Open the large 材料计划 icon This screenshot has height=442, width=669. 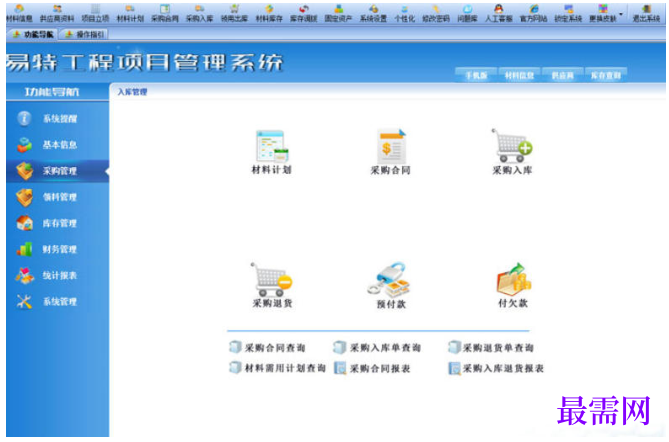[272, 152]
